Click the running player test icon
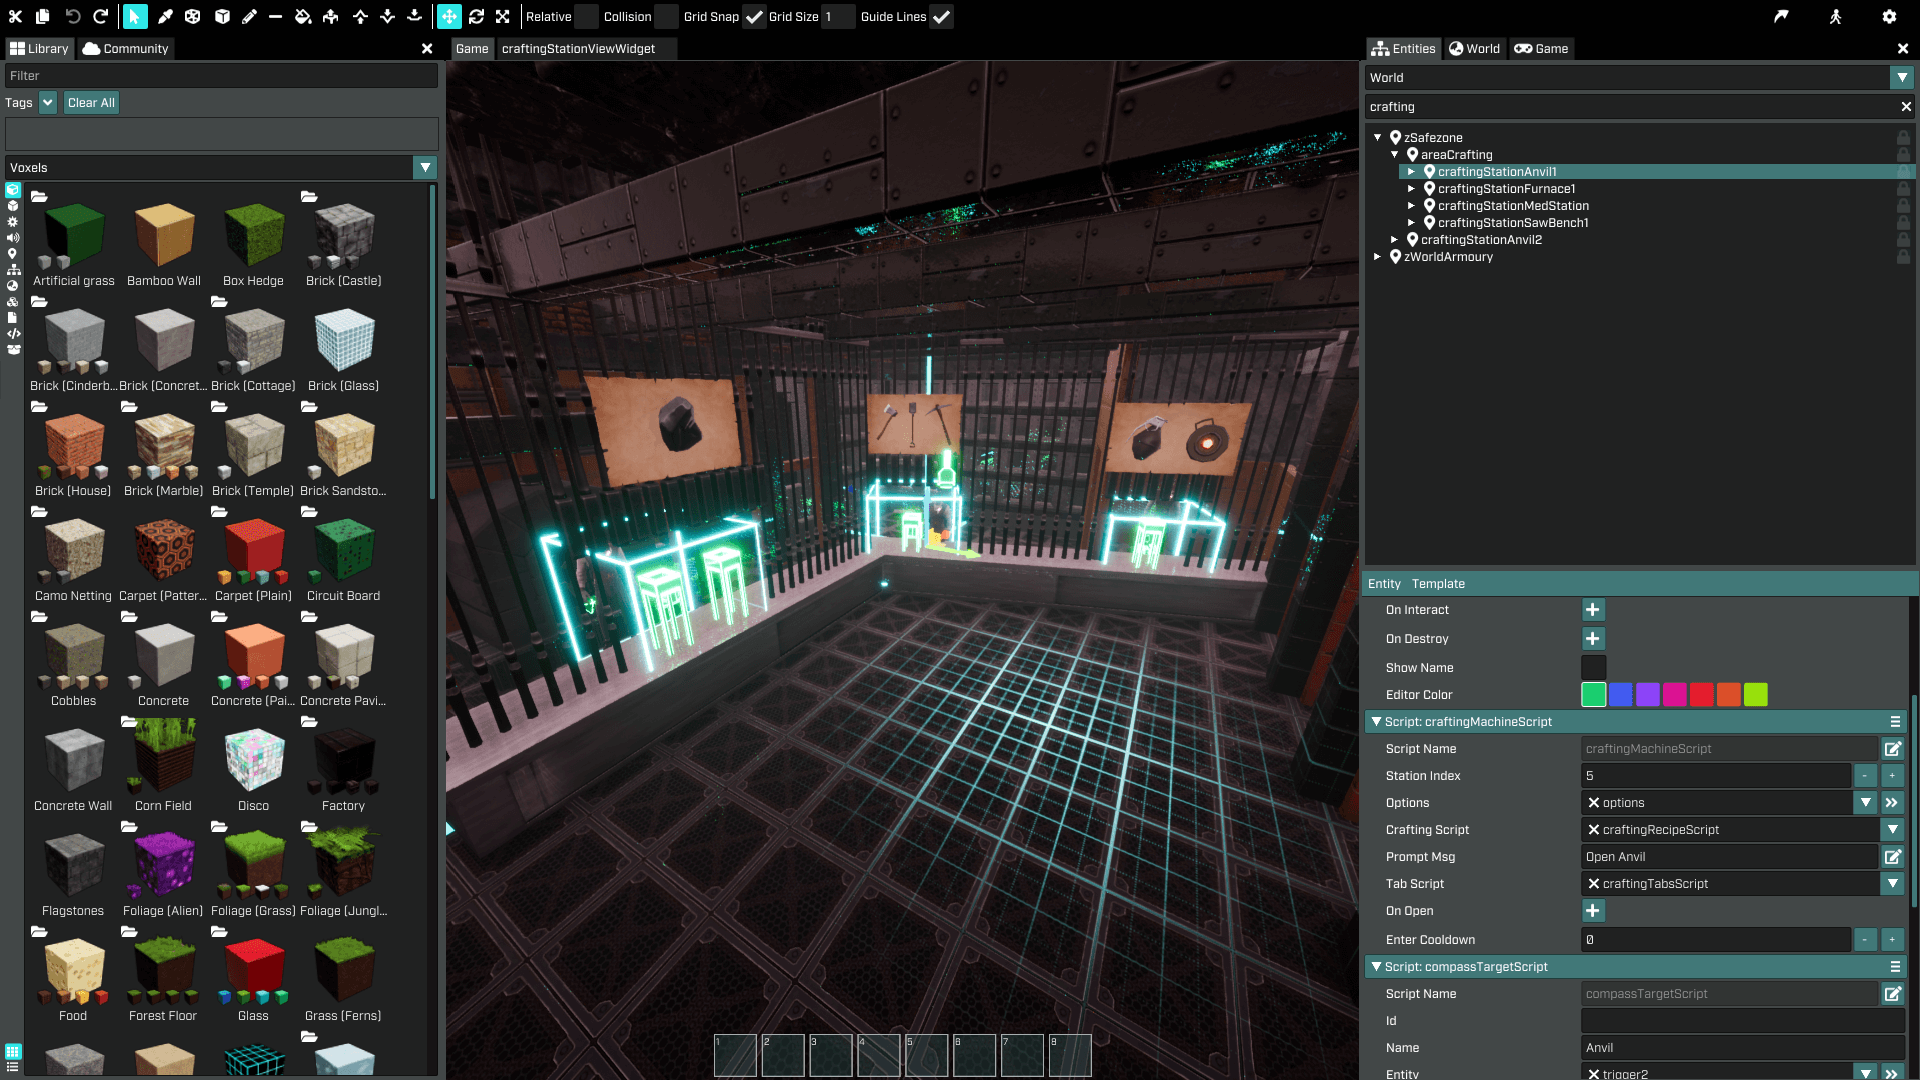The width and height of the screenshot is (1920, 1080). point(1835,16)
